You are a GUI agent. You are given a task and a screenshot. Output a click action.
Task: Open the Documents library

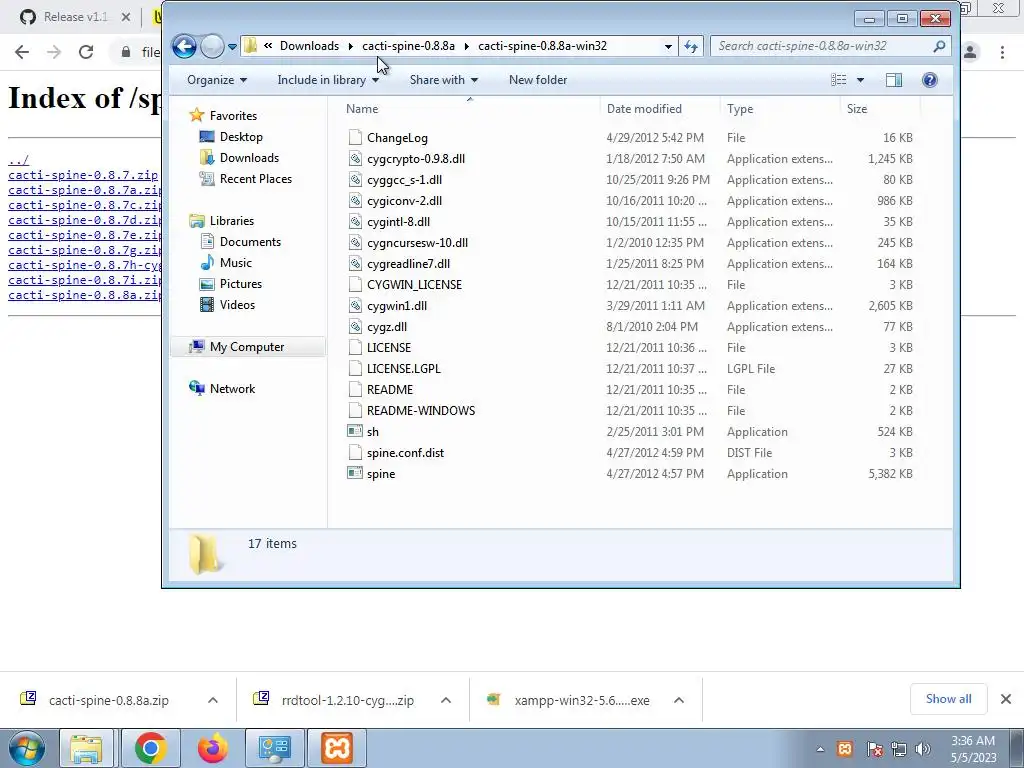[x=250, y=242]
